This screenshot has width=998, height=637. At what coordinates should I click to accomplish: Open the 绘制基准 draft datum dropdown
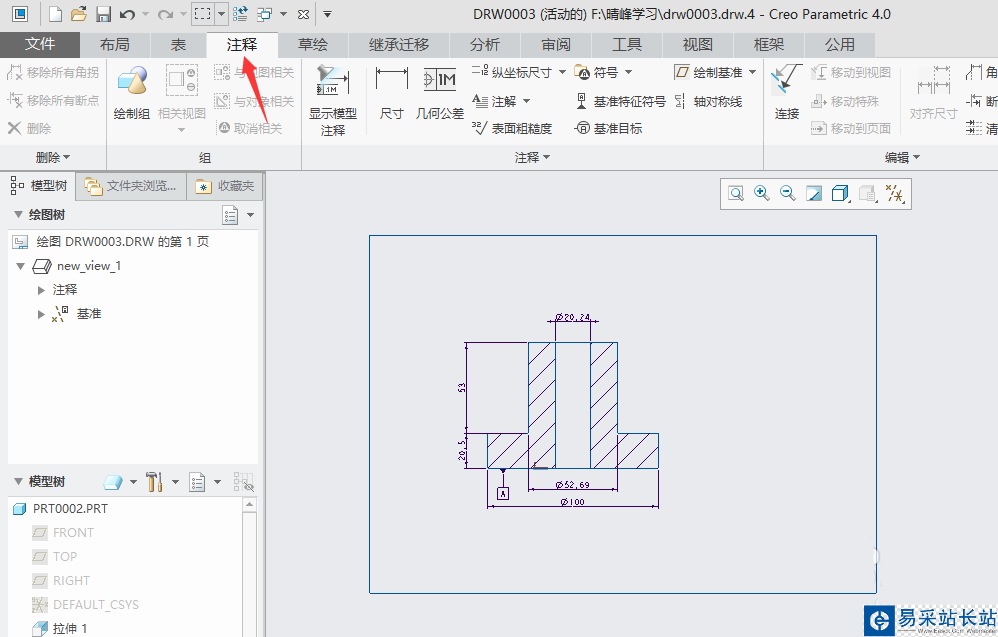(x=752, y=73)
